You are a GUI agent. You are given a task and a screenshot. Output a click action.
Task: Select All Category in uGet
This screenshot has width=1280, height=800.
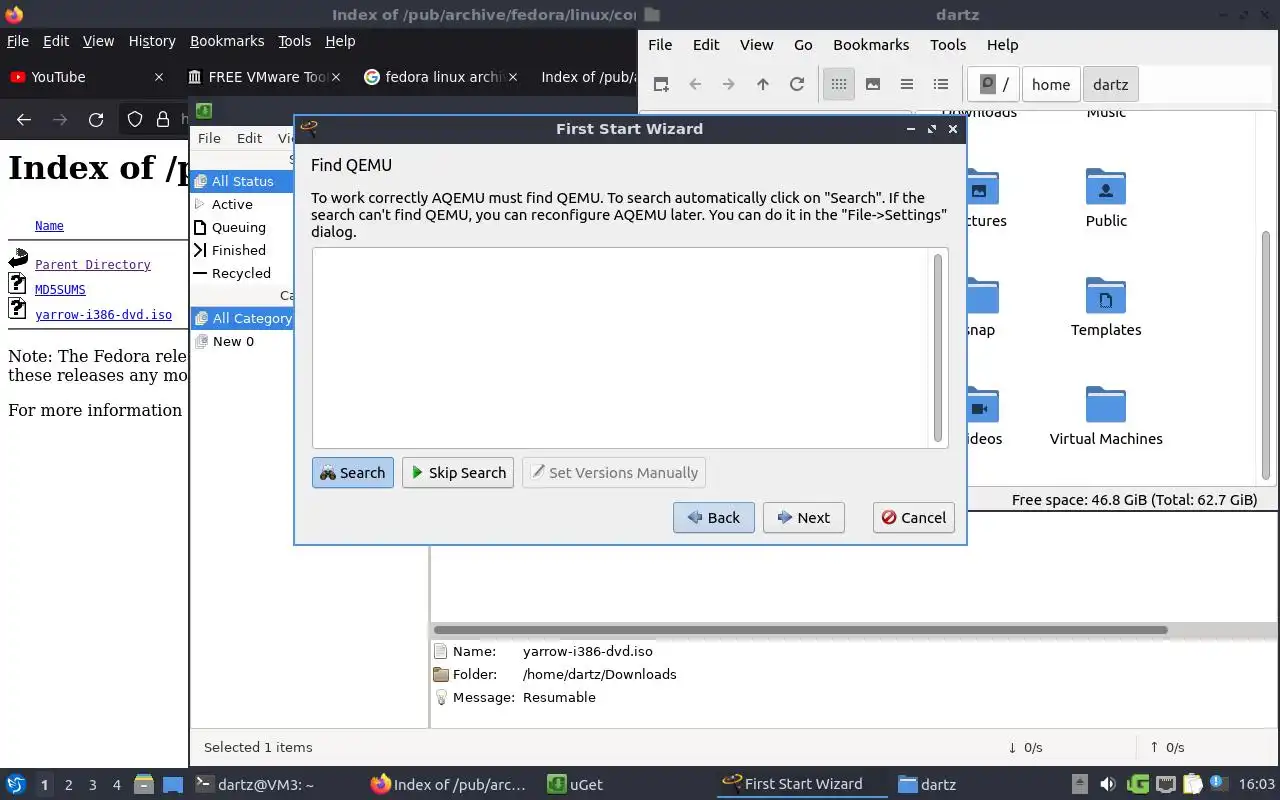pyautogui.click(x=242, y=319)
